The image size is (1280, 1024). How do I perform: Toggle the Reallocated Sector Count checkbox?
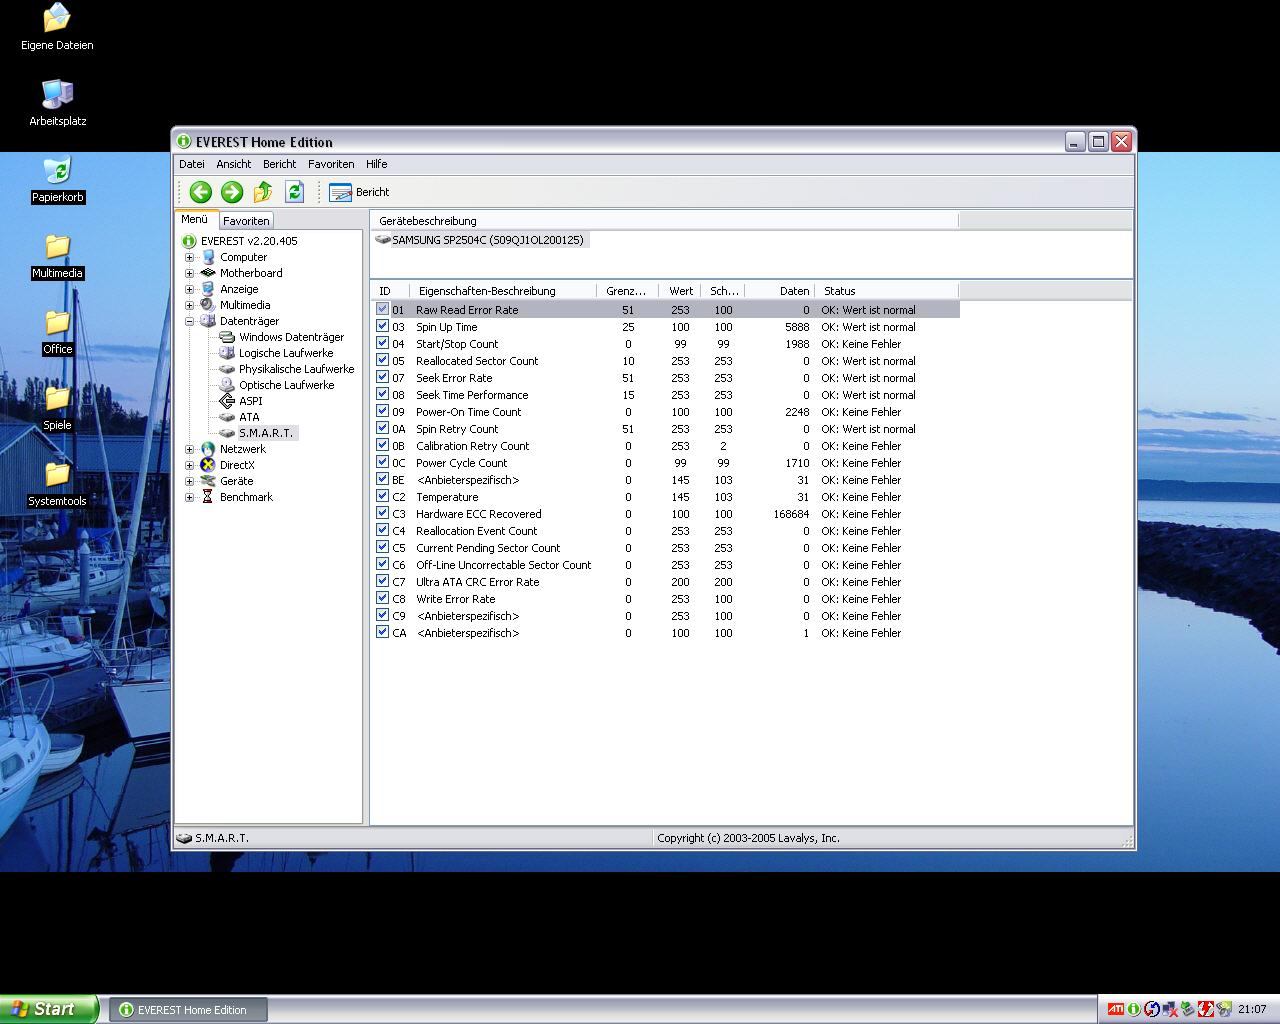(382, 360)
